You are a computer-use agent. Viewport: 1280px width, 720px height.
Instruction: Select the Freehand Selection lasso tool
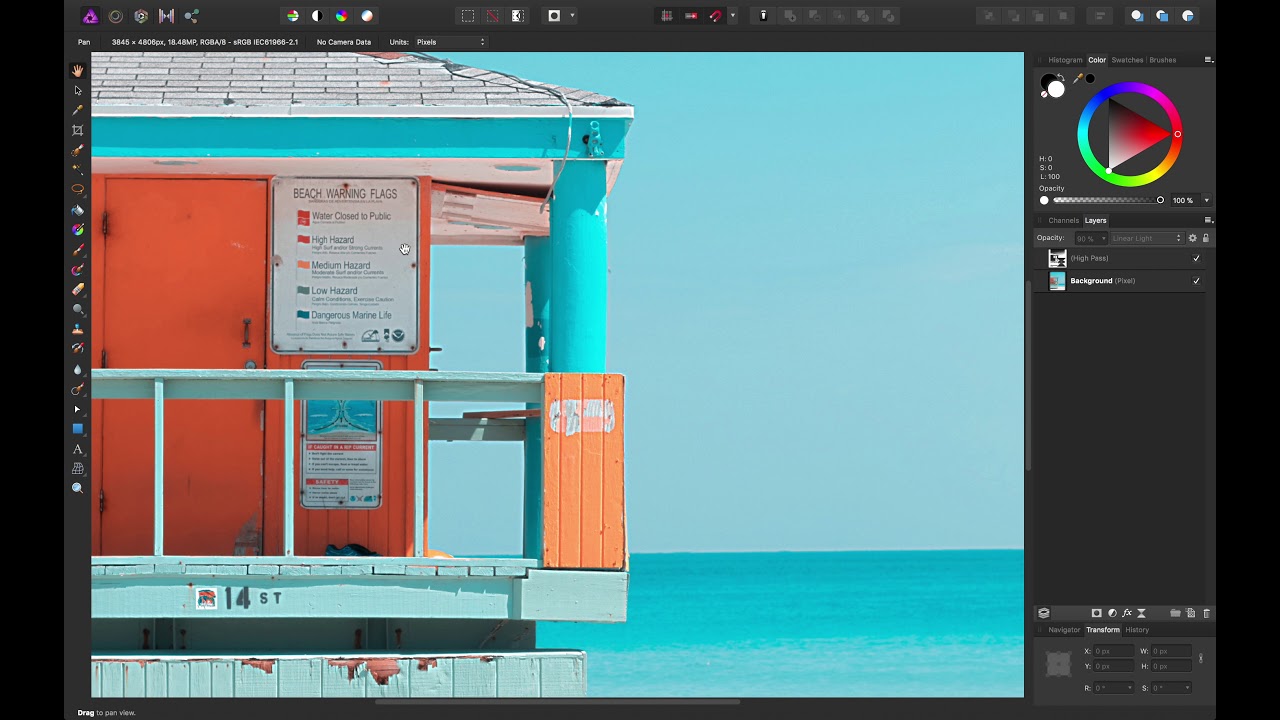click(x=77, y=190)
